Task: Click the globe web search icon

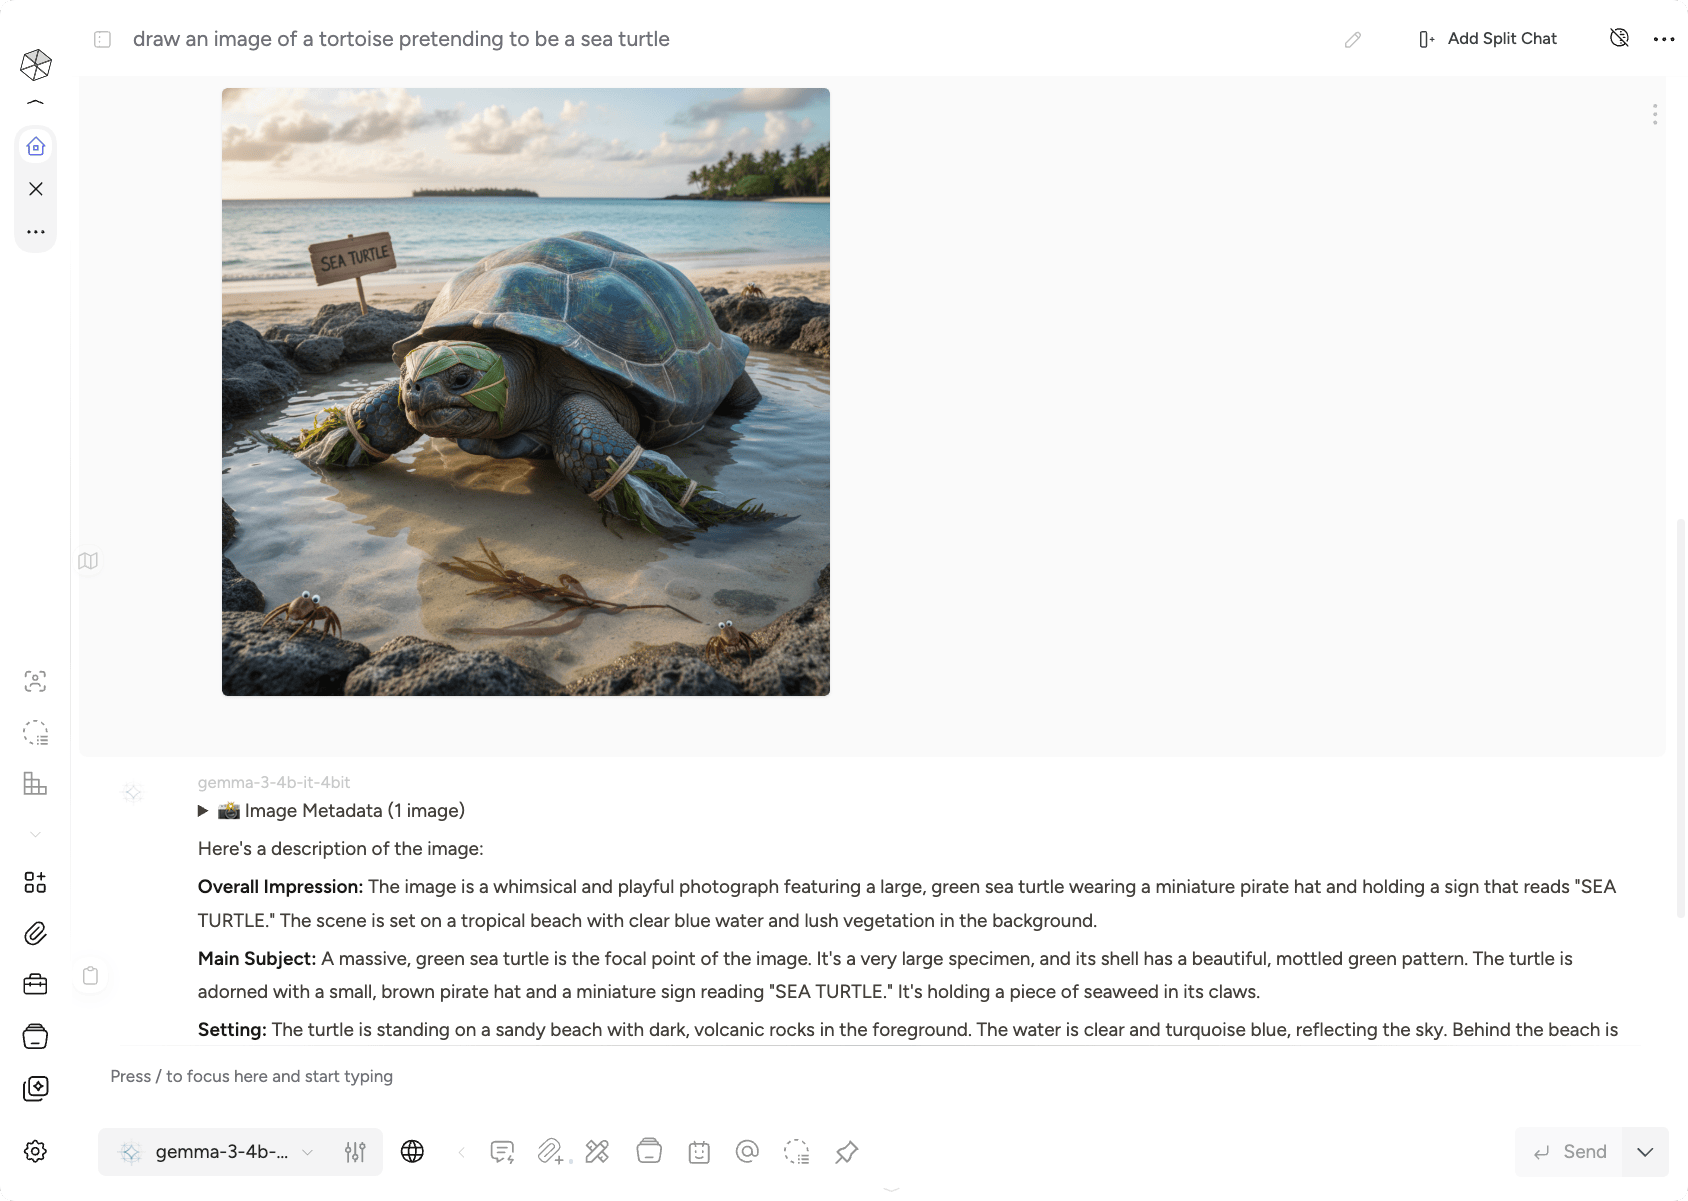Action: 412,1152
